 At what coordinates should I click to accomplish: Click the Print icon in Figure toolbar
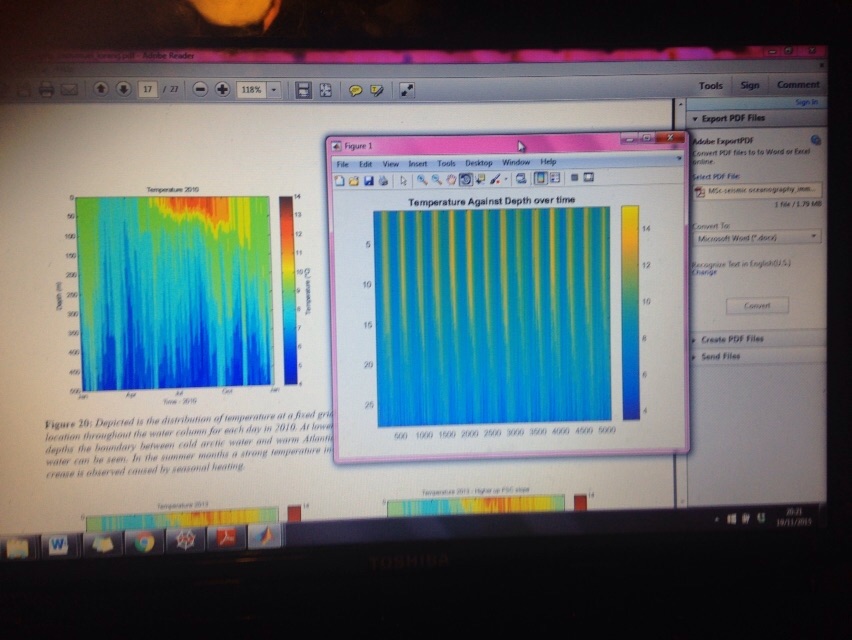384,181
